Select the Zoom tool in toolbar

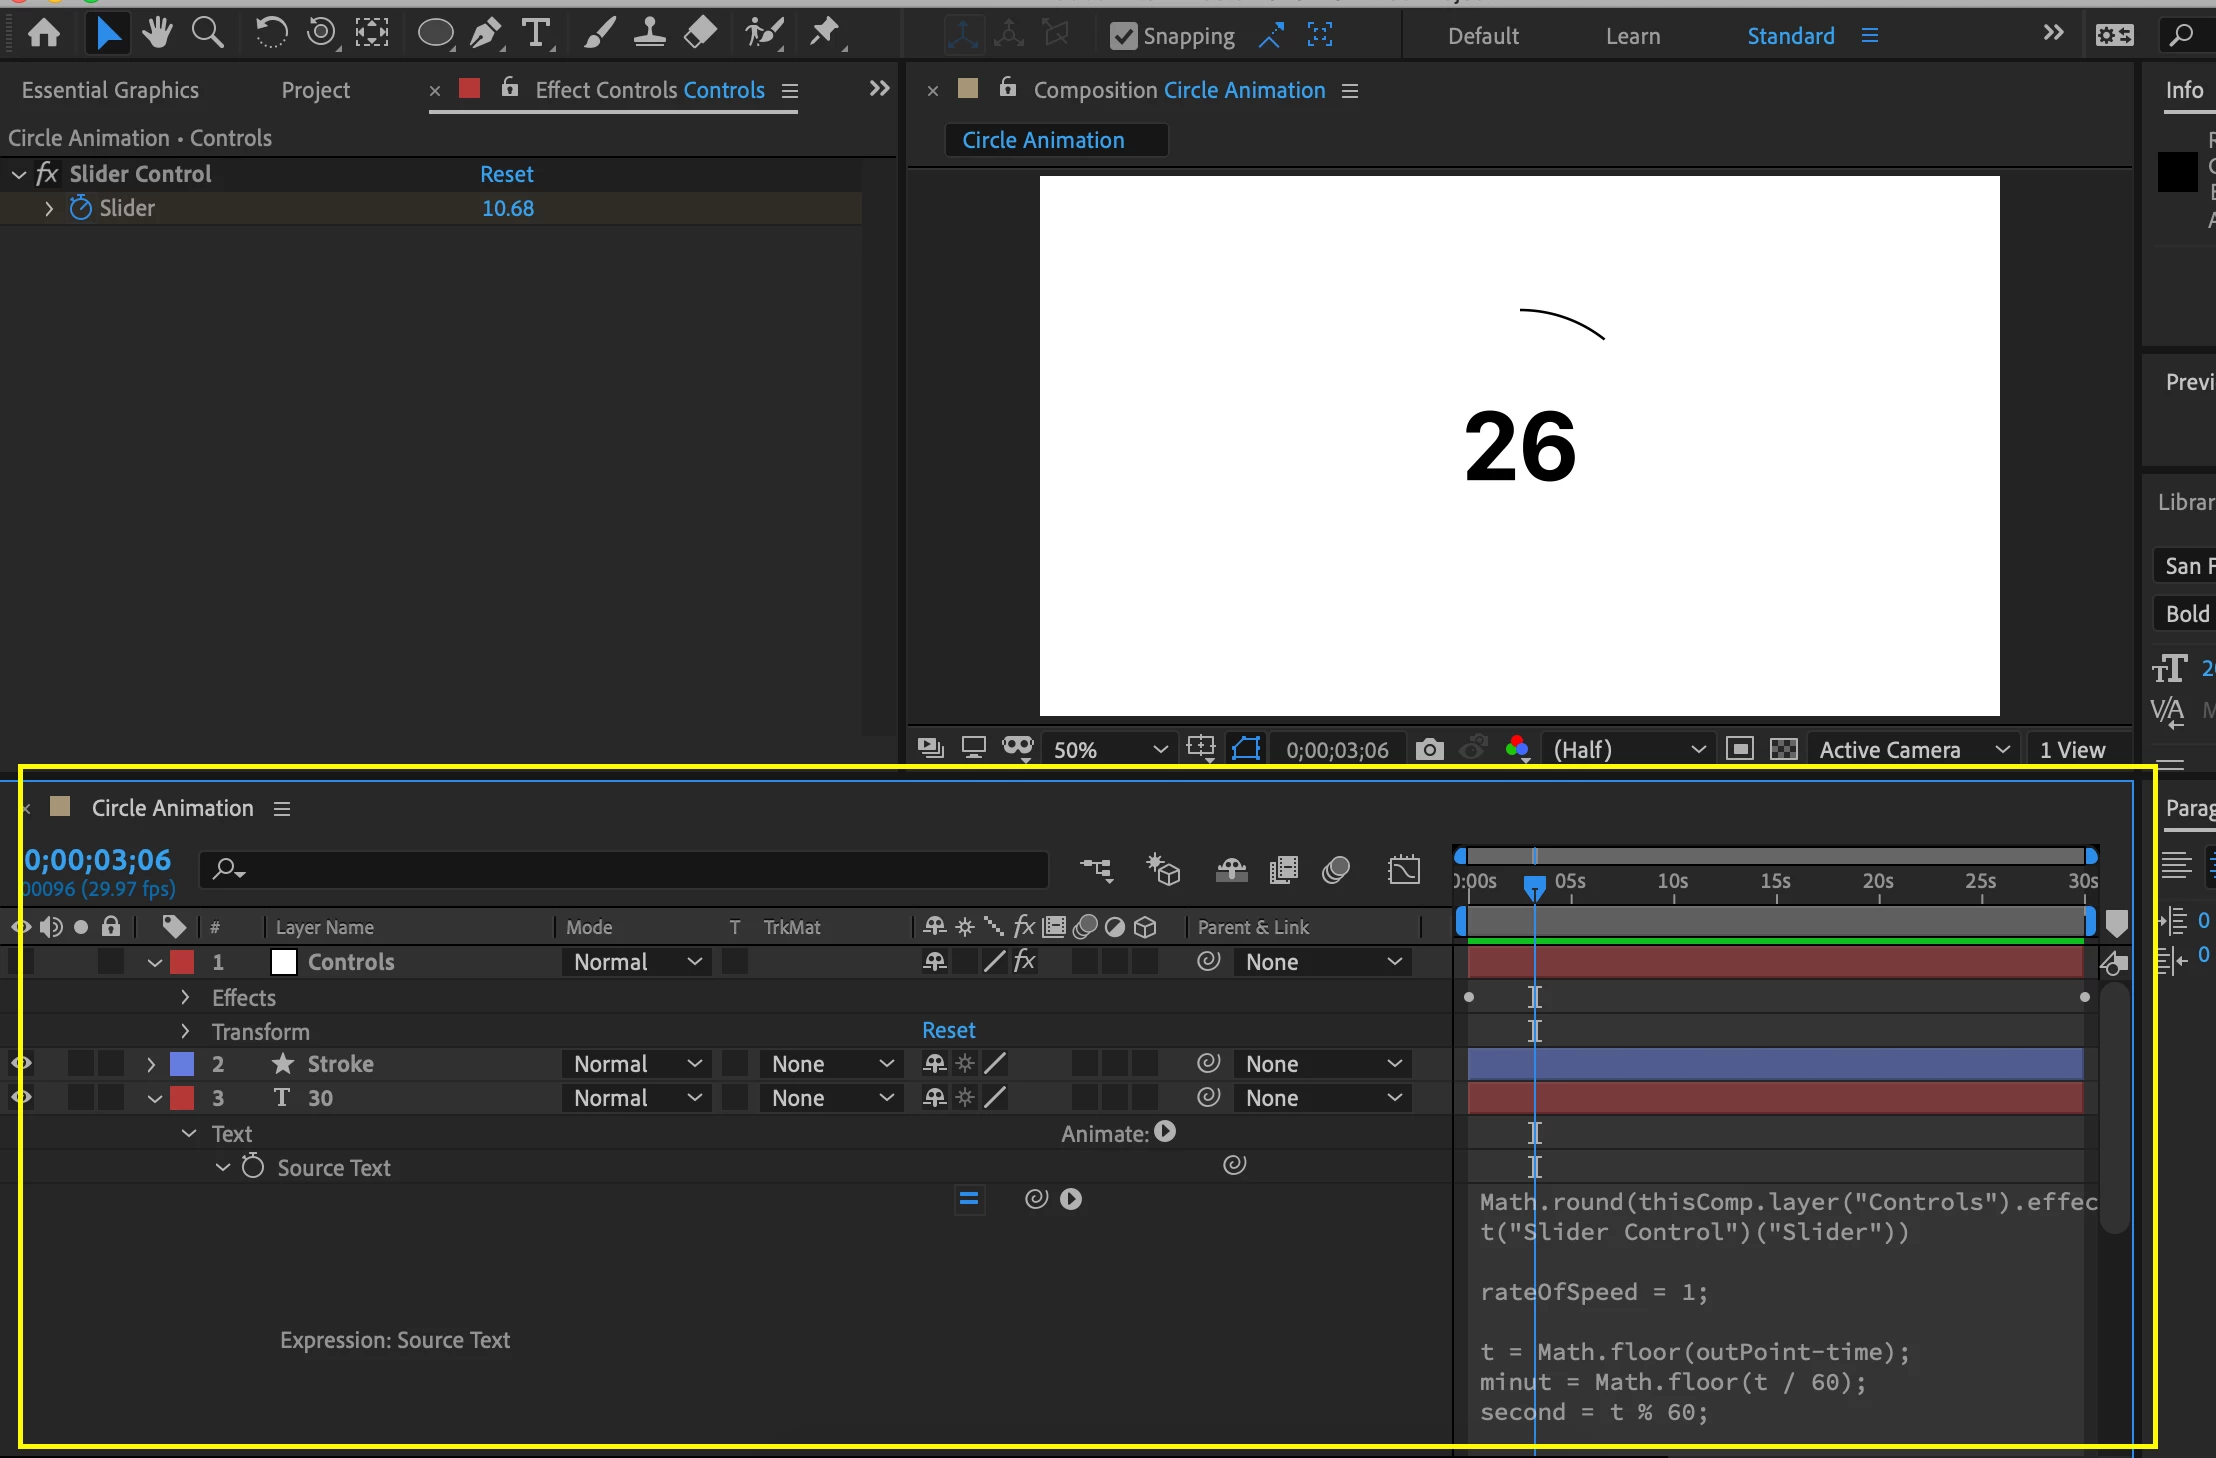207,34
